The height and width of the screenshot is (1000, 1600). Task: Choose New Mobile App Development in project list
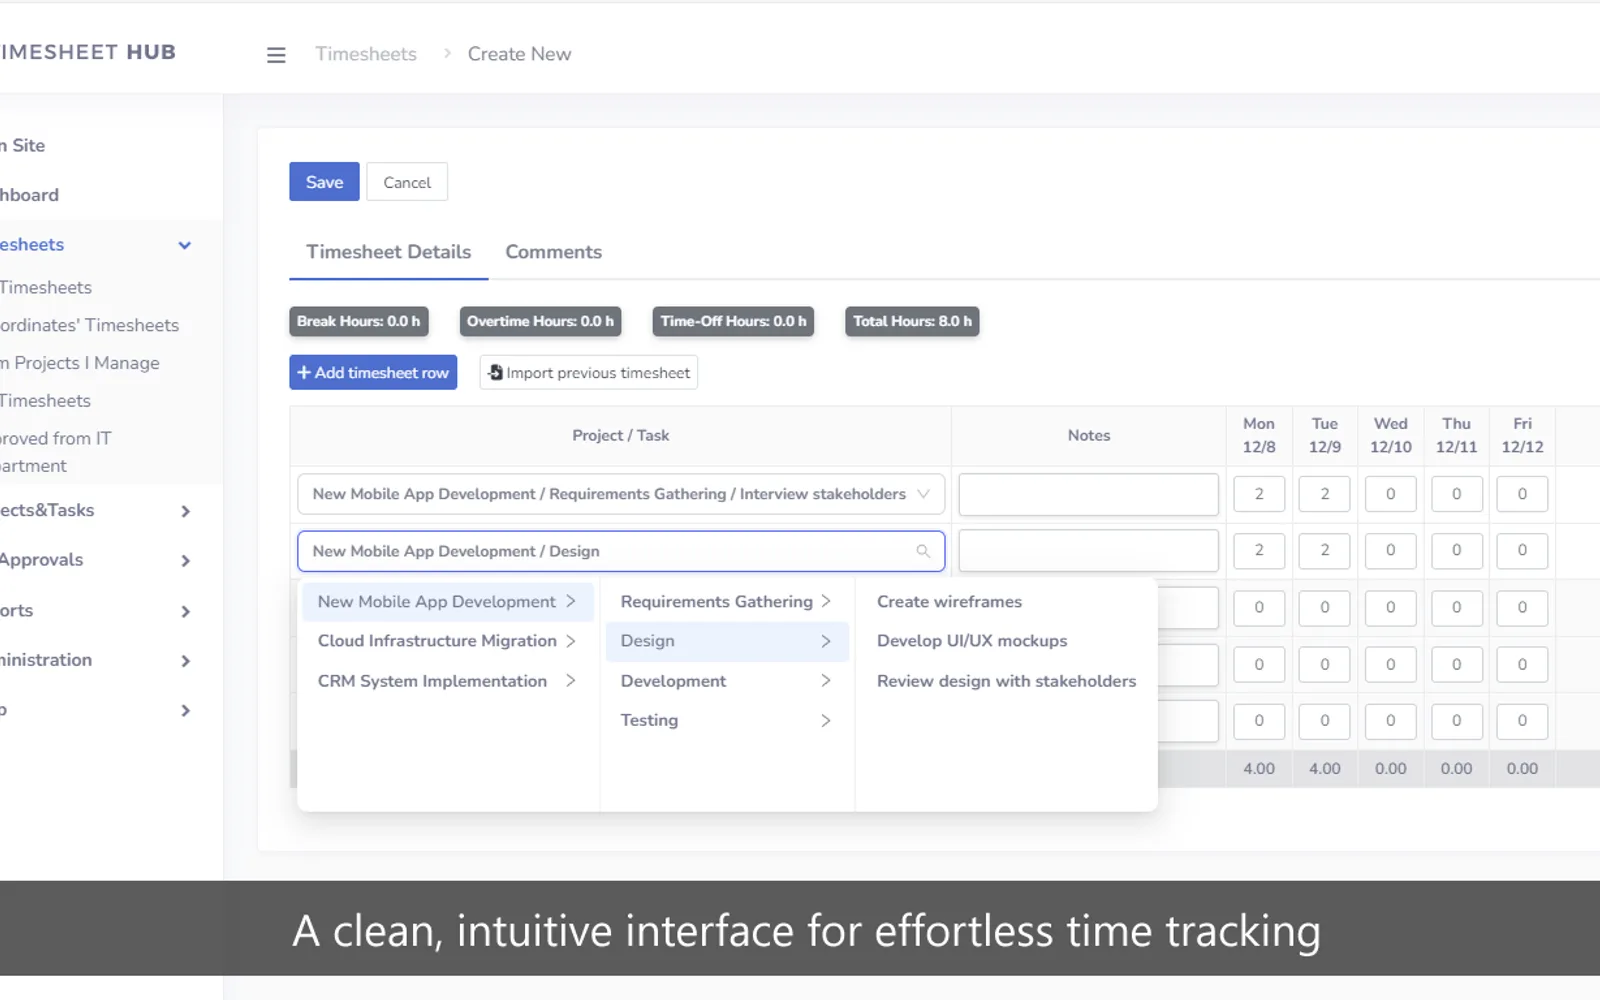[448, 602]
